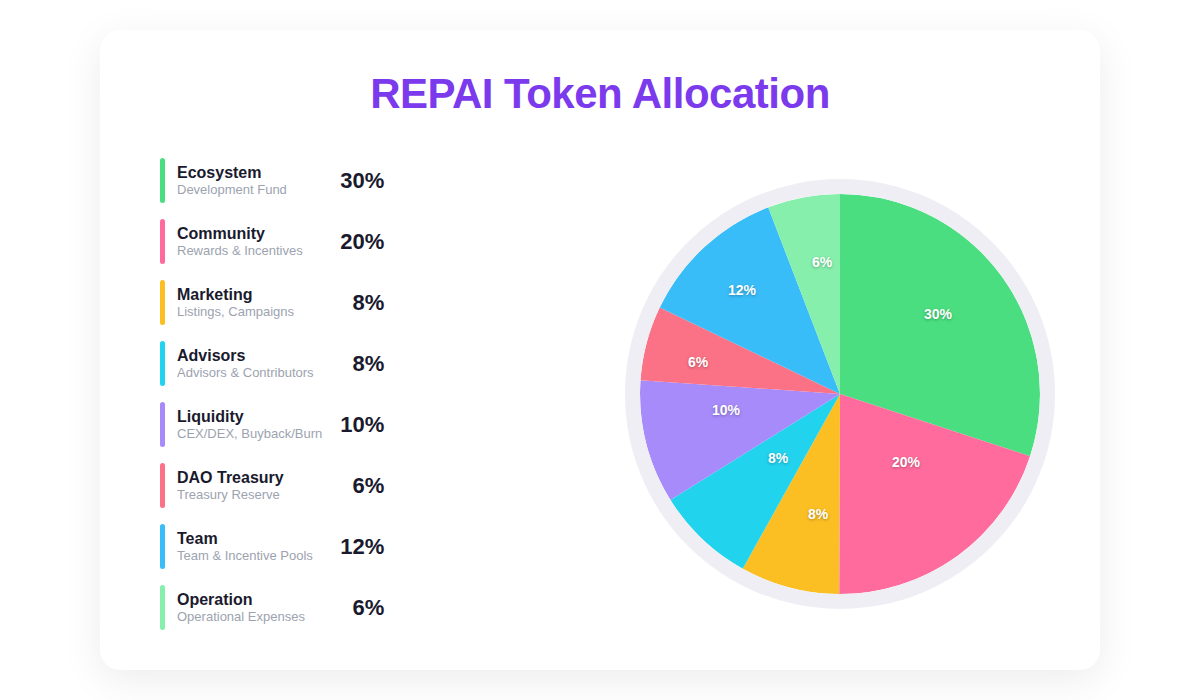
Task: Click the purple Liquidity legend color bar
Action: 162,424
